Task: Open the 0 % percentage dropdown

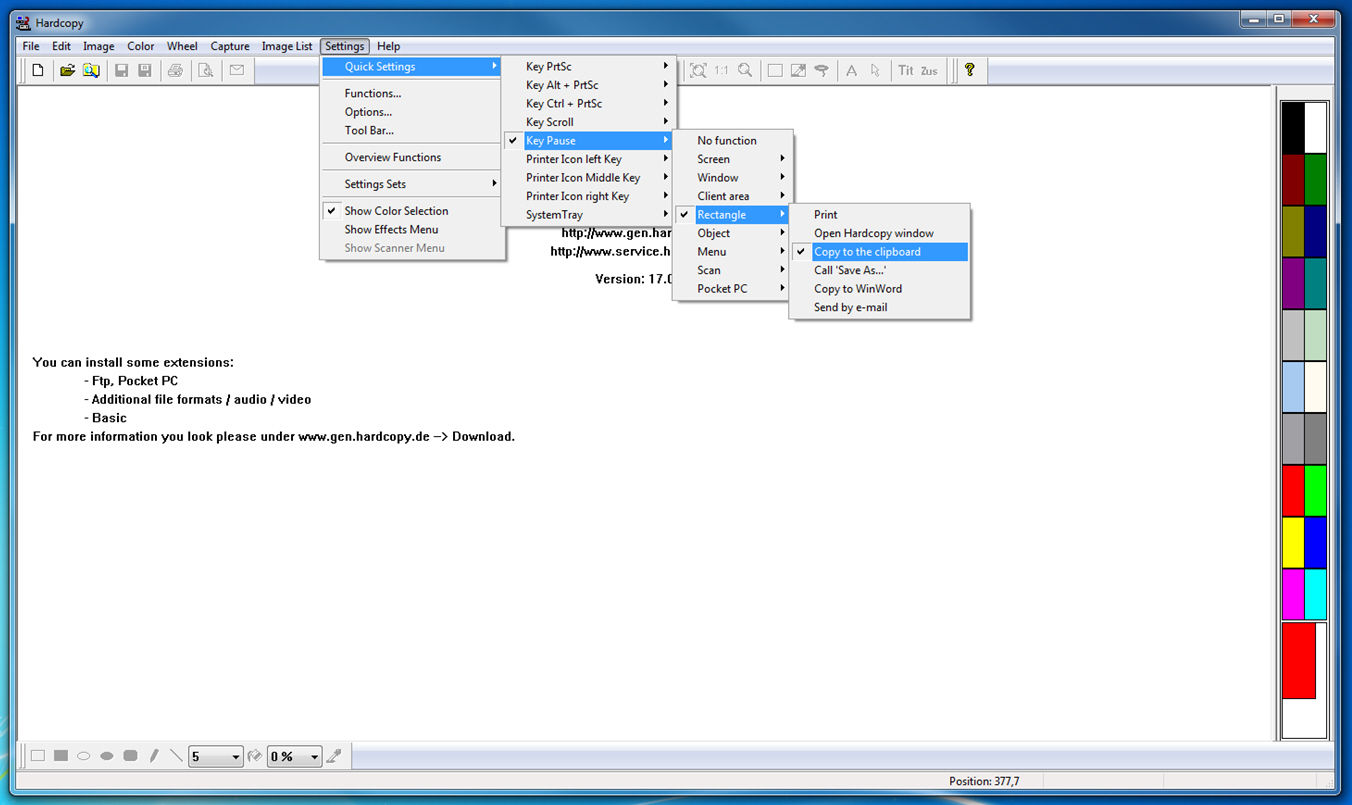Action: [x=294, y=756]
